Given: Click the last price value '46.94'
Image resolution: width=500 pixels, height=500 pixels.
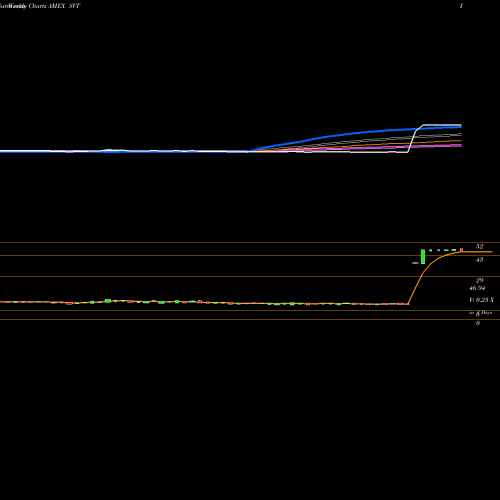Looking at the screenshot, I should (x=477, y=288).
